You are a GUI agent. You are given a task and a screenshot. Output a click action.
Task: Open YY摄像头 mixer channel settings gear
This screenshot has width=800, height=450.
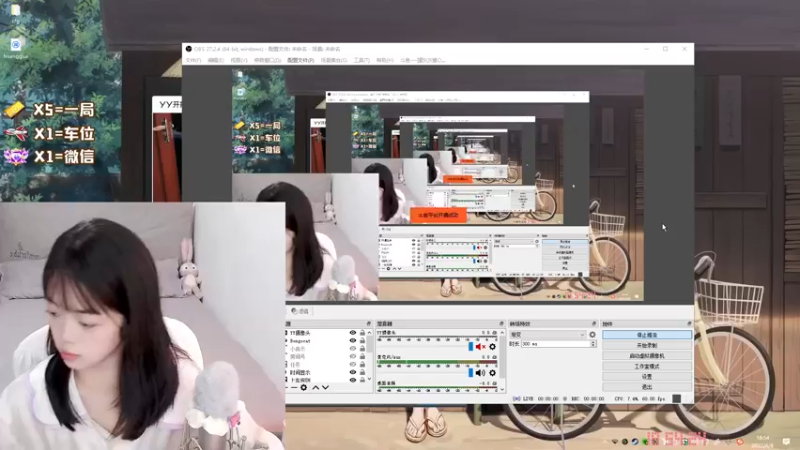492,346
